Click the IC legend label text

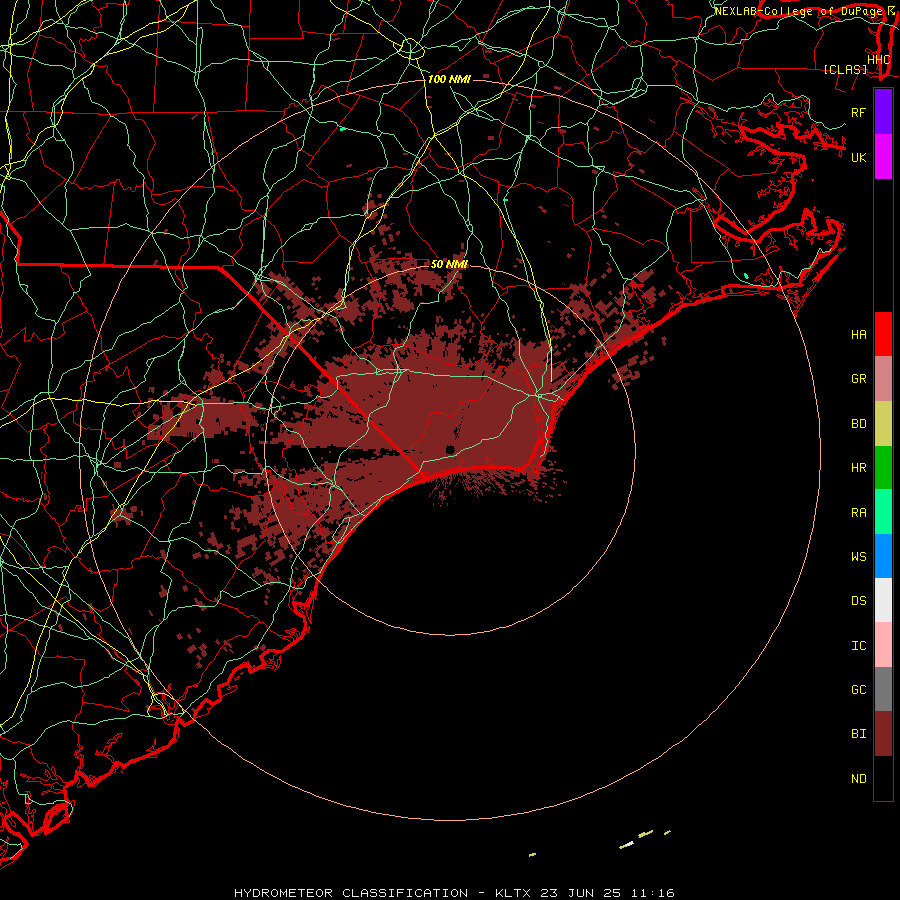pyautogui.click(x=858, y=646)
